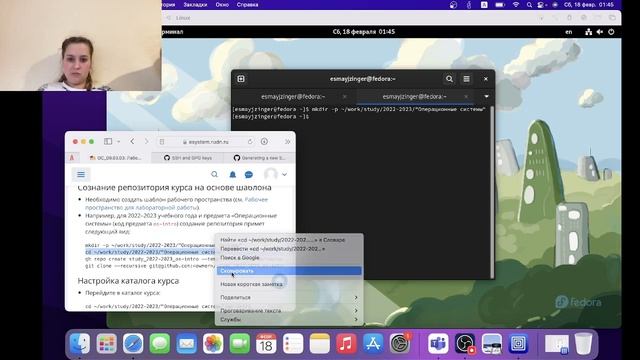Click terminal window scrollbar
The width and height of the screenshot is (640, 360).
click(x=491, y=192)
